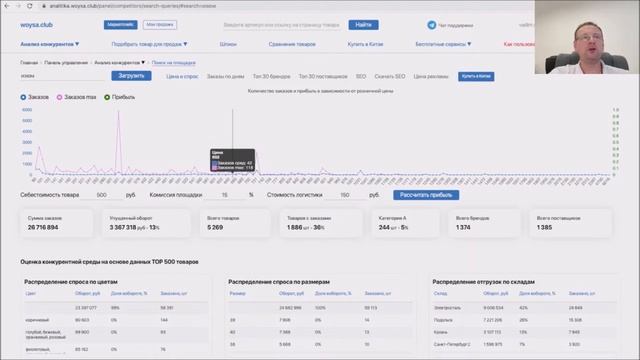Open the Telegram support chat icon
This screenshot has width=640, height=360.
(431, 25)
